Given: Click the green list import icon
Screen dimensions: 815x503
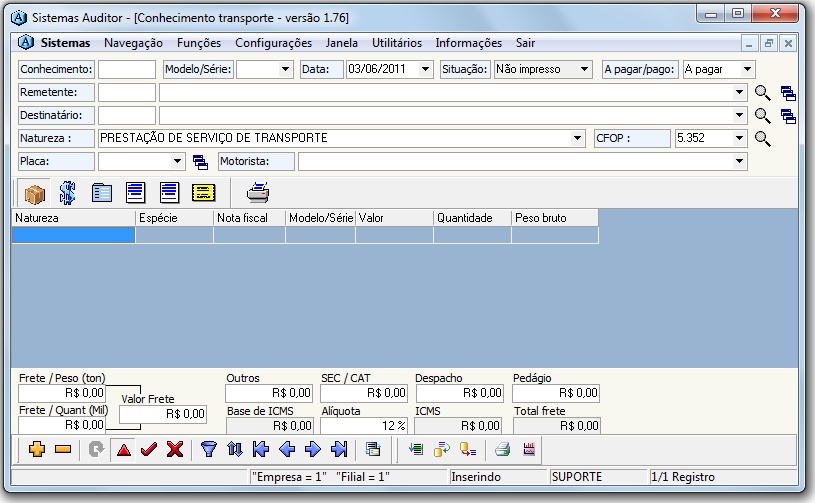Looking at the screenshot, I should click(x=416, y=449).
